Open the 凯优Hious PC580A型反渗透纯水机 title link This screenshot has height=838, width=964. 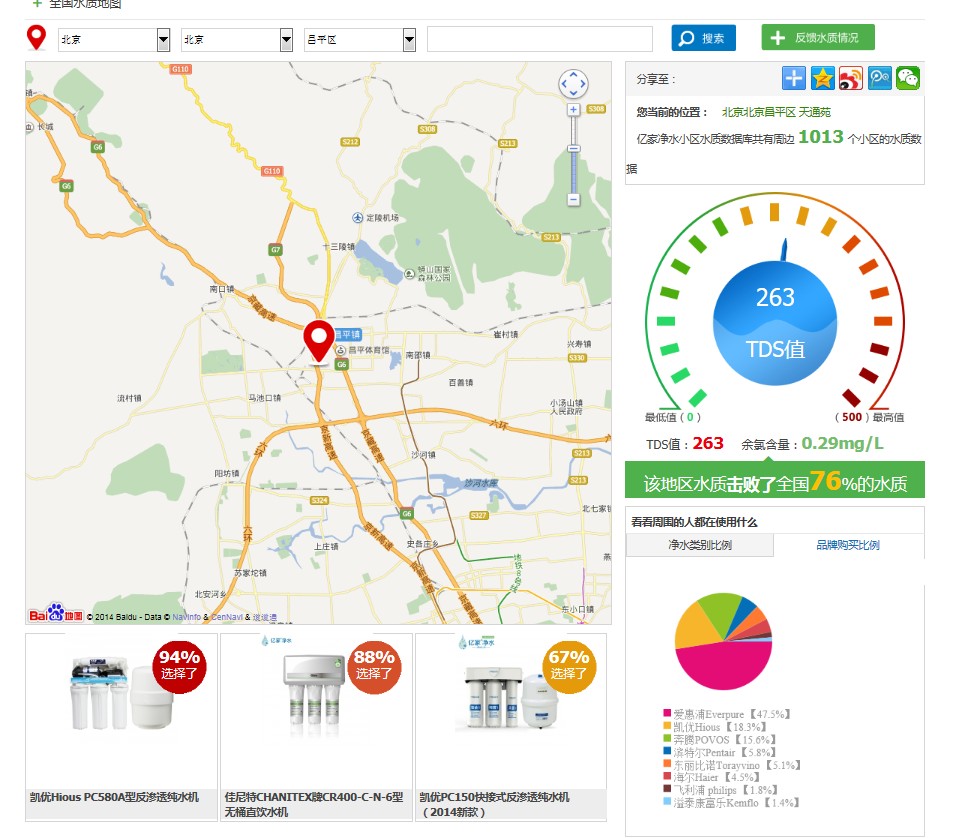pyautogui.click(x=114, y=797)
